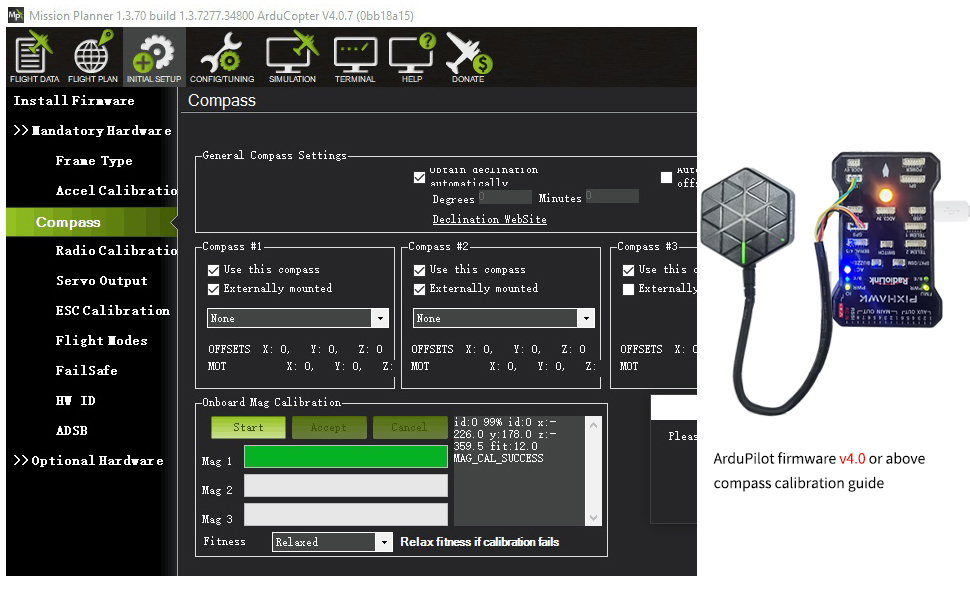Screen dimensions: 970x600
Task: Click the Mag 2 progress bar
Action: point(346,486)
